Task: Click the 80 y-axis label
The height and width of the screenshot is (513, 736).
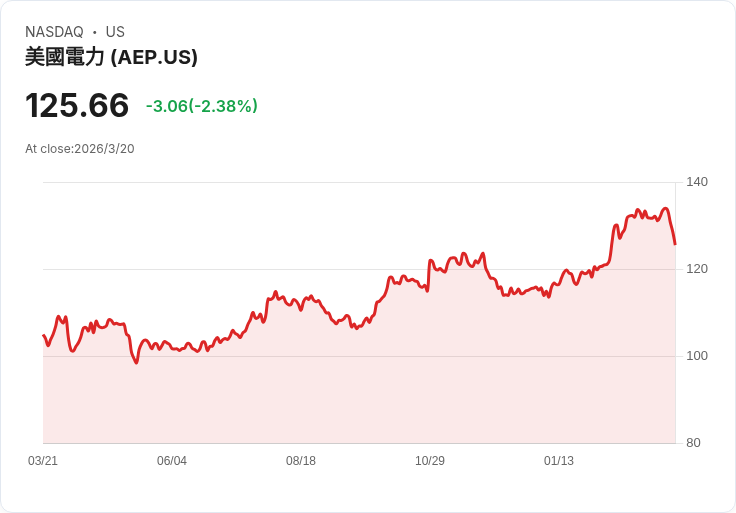Action: coord(694,443)
